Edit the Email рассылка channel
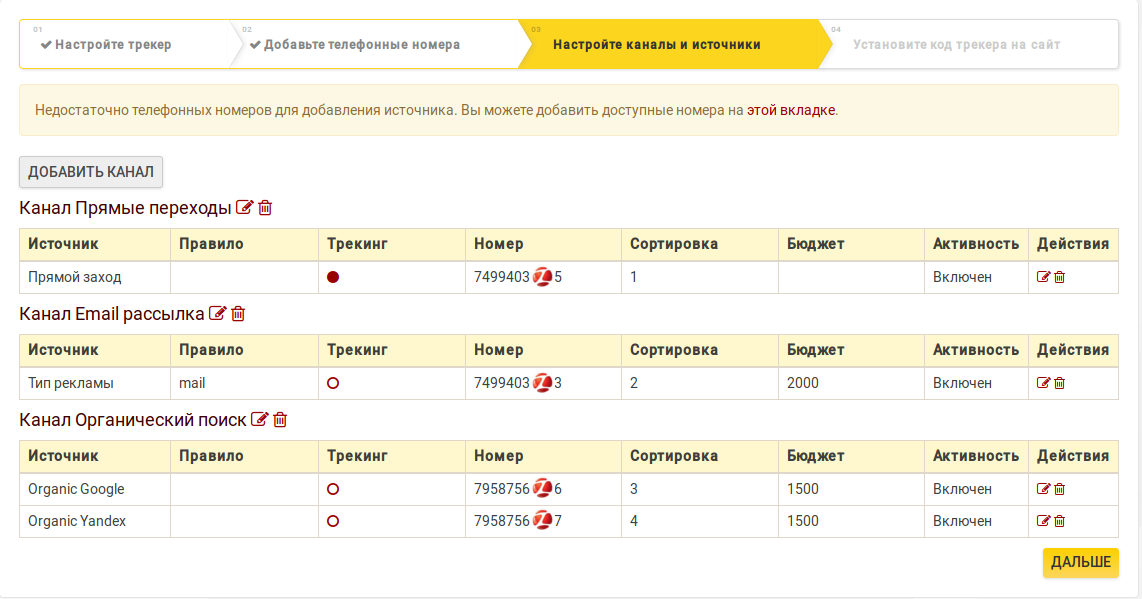1142x599 pixels. [217, 313]
